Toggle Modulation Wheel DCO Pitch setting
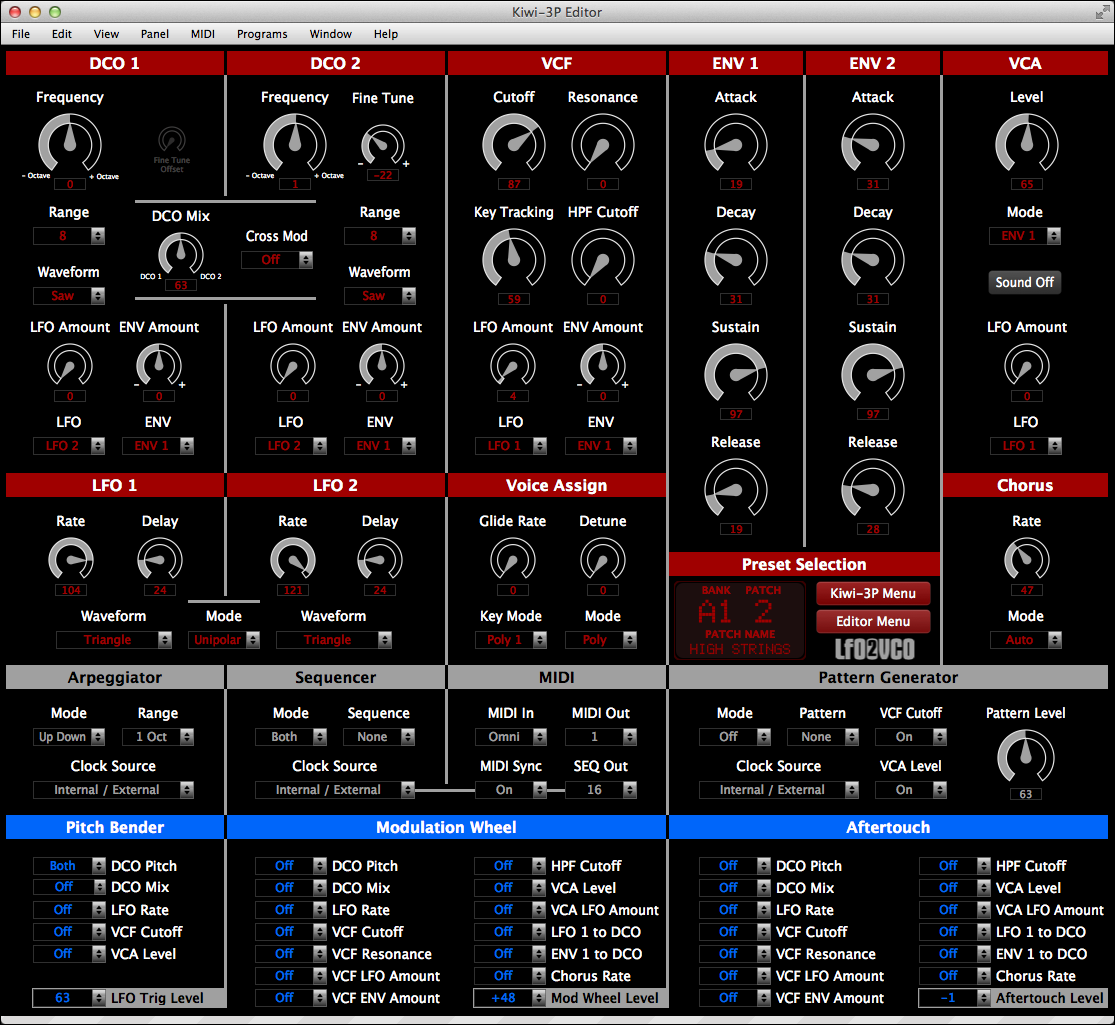The height and width of the screenshot is (1025, 1115). (291, 866)
